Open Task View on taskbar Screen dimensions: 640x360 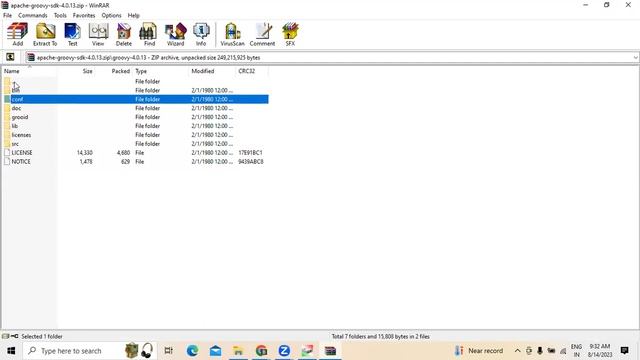coord(168,351)
